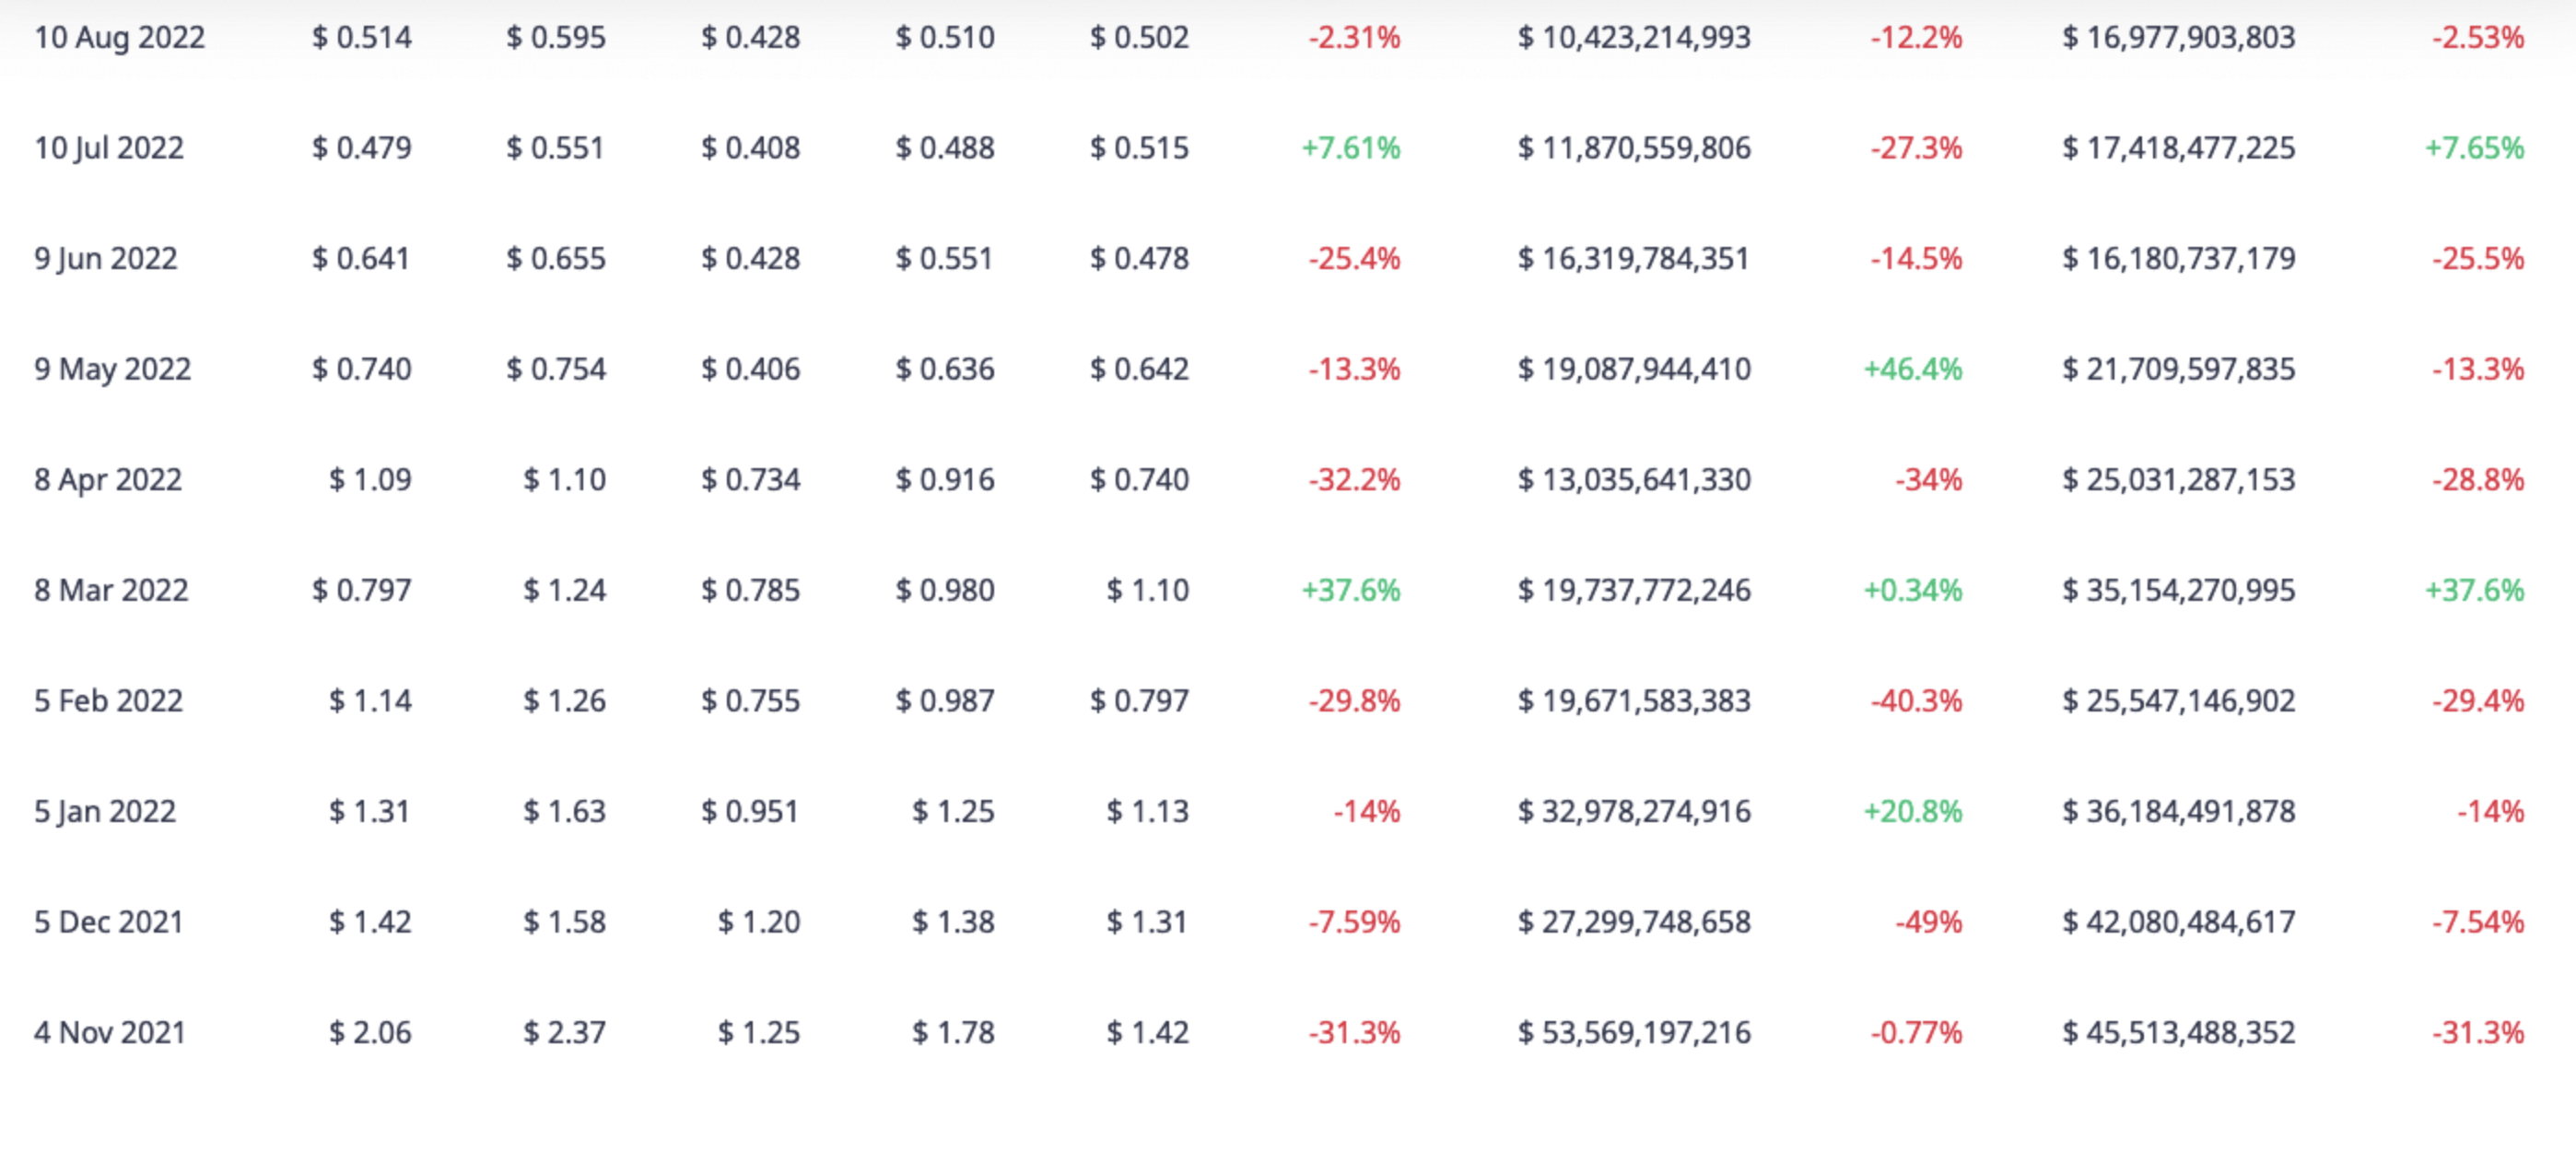2576x1163 pixels.
Task: Select the volume value $ 53,569,197,216
Action: (x=1634, y=1032)
